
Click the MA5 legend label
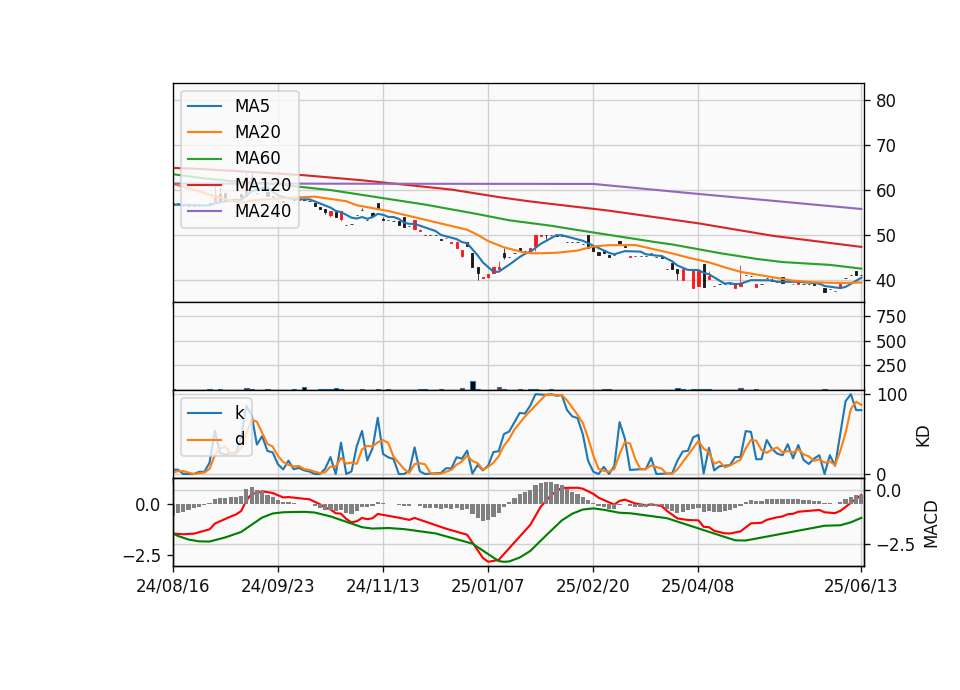[252, 106]
